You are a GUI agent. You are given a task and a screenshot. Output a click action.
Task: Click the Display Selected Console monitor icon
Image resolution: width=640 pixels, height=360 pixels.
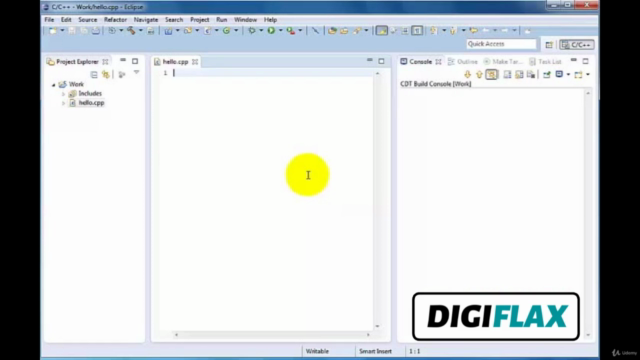point(559,74)
